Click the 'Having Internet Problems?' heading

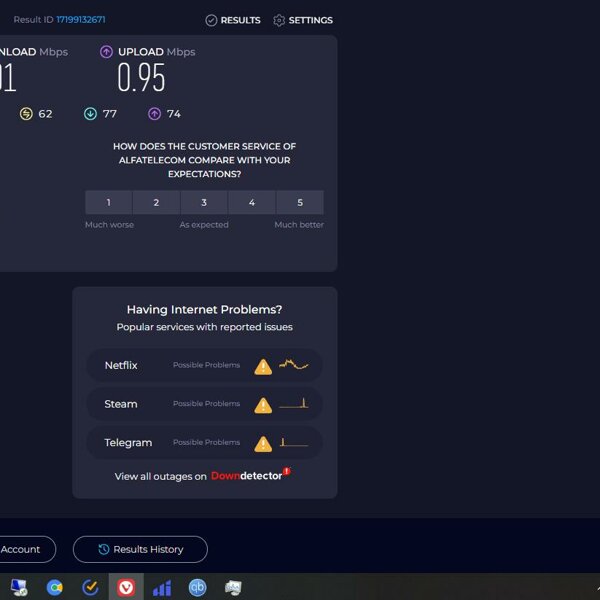pos(204,310)
